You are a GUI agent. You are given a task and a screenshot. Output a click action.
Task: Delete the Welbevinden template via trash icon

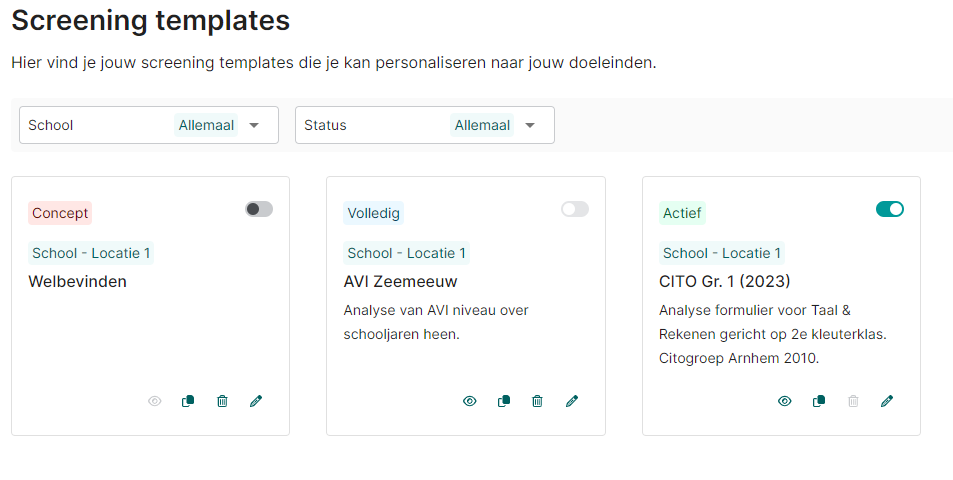coord(222,401)
